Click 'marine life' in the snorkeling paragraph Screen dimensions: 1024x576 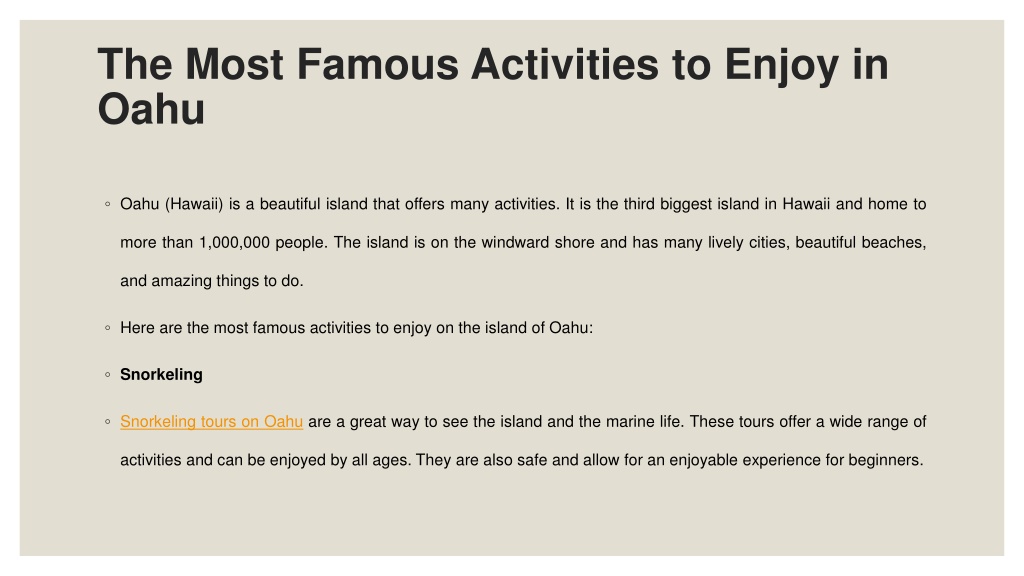point(645,422)
